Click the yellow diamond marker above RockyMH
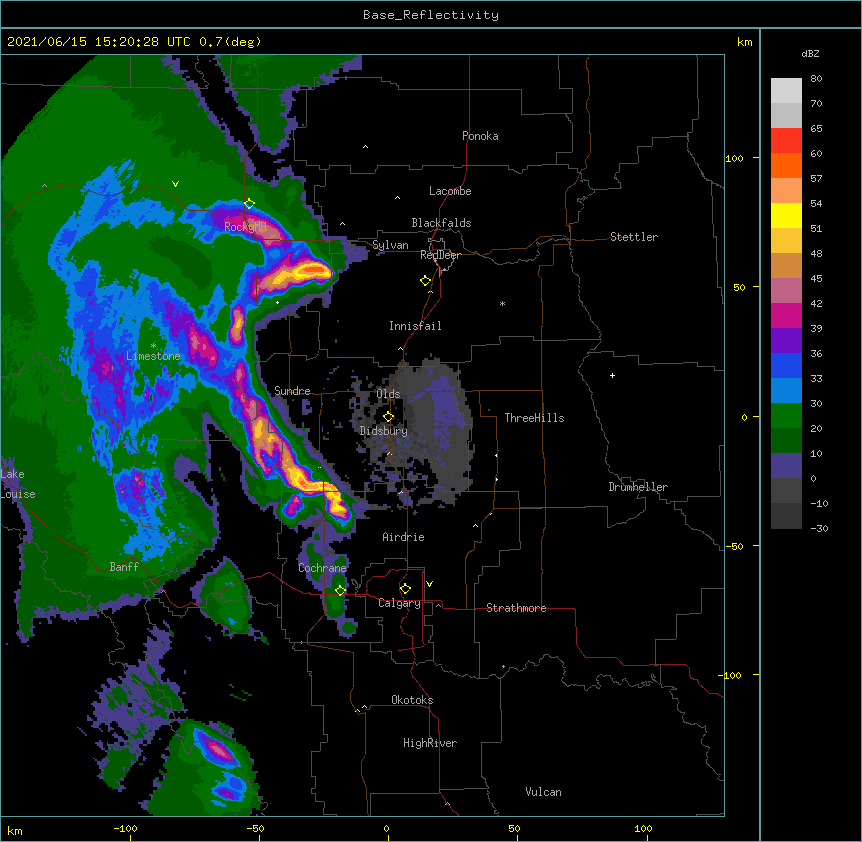 (x=250, y=204)
